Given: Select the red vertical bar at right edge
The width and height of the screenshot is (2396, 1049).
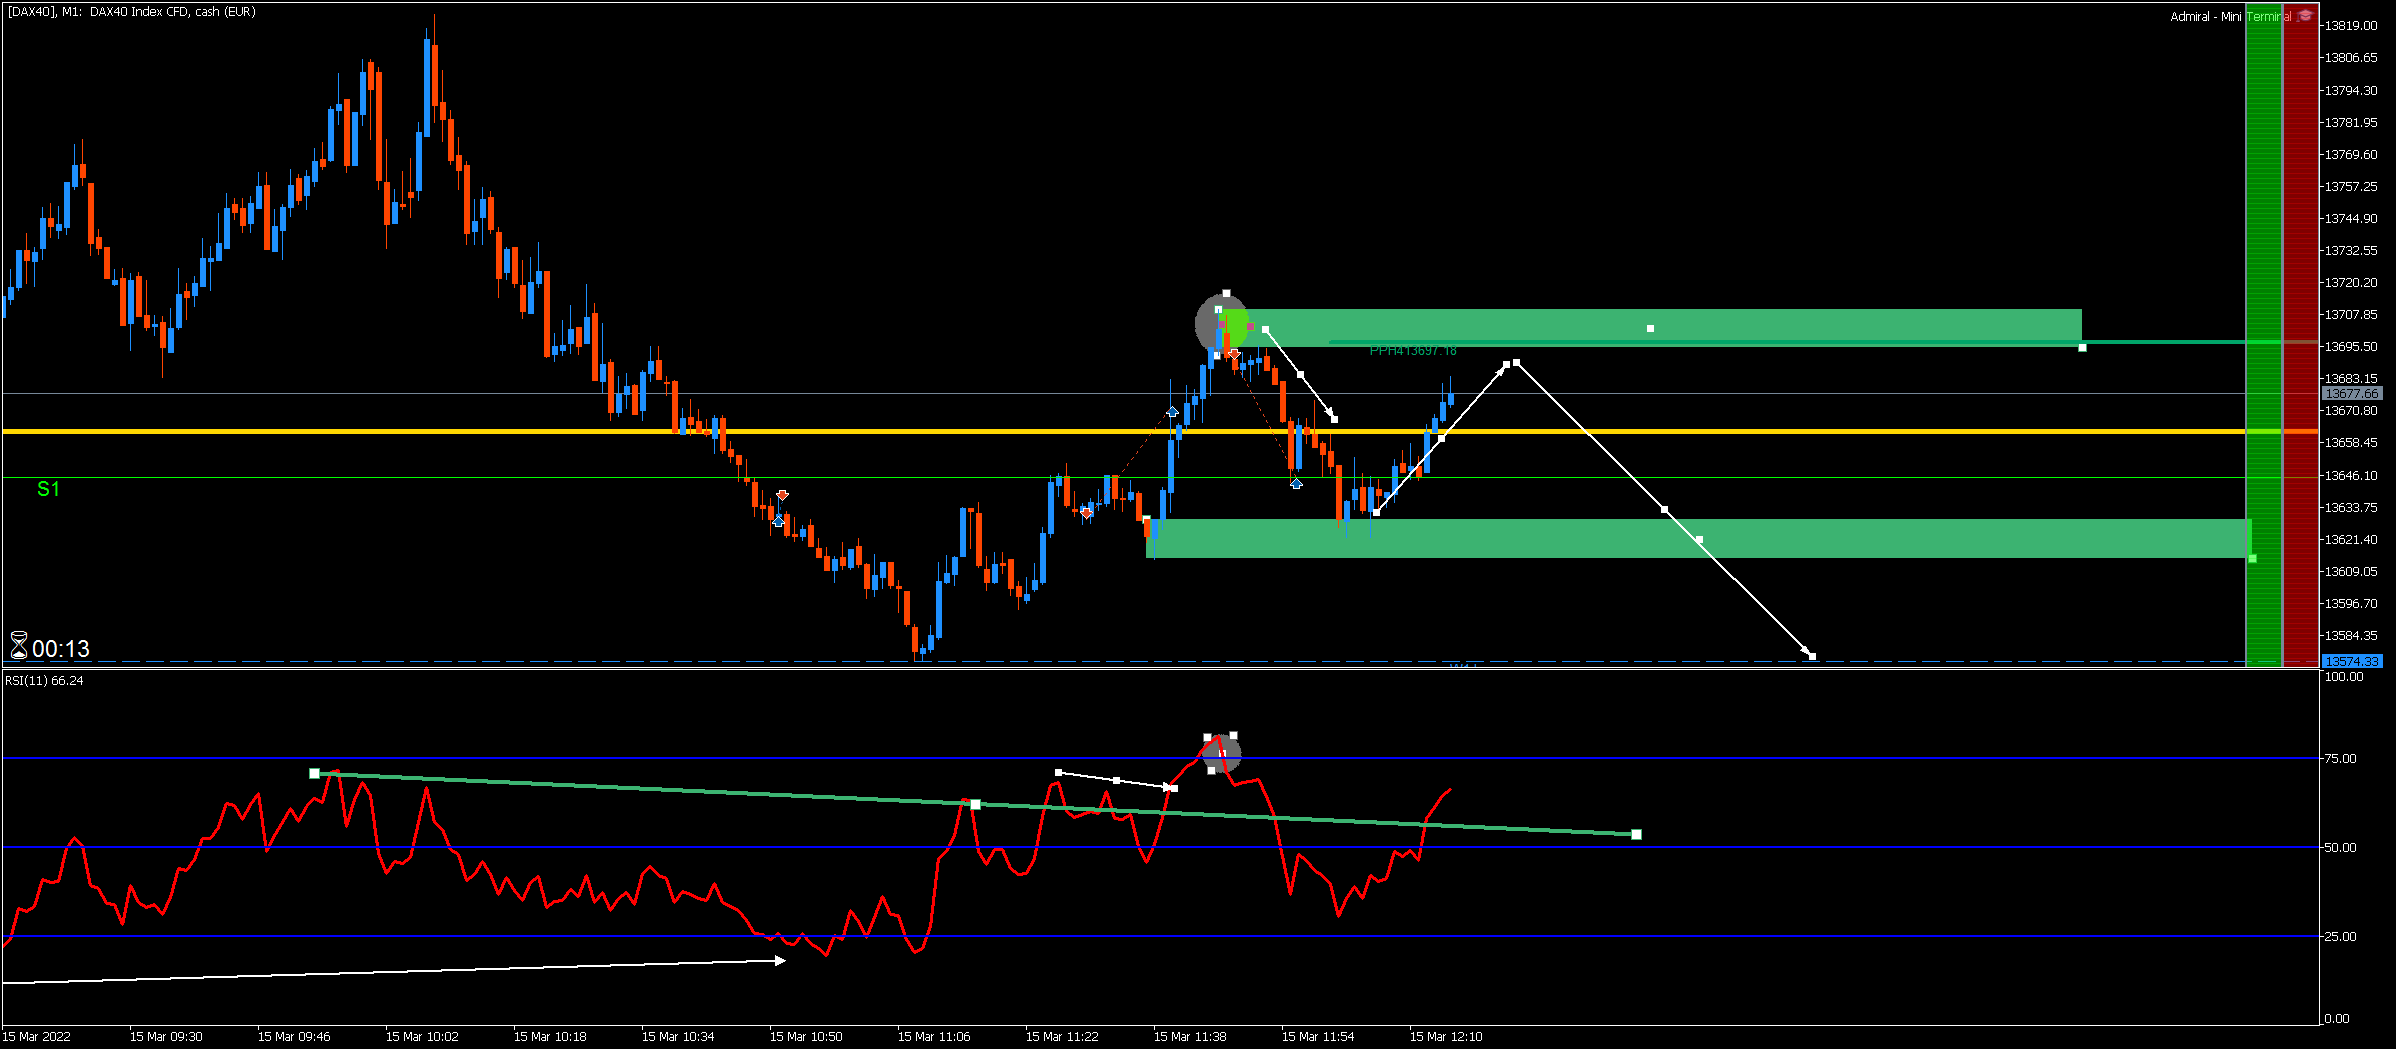Looking at the screenshot, I should pyautogui.click(x=2300, y=335).
